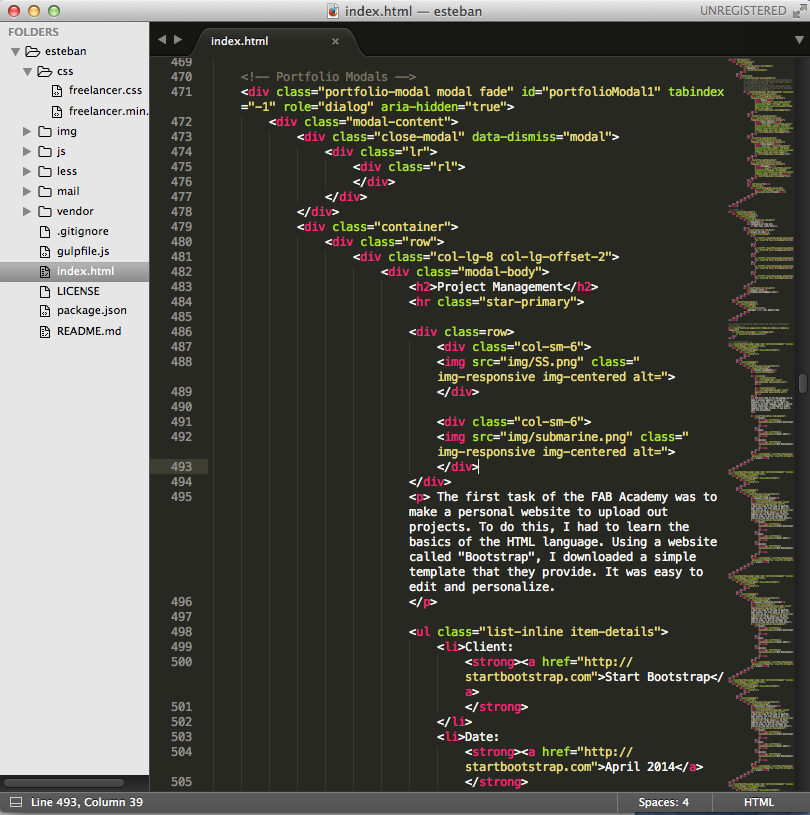Click the document icon in title bar
Screen dimensions: 810x815
tap(333, 11)
